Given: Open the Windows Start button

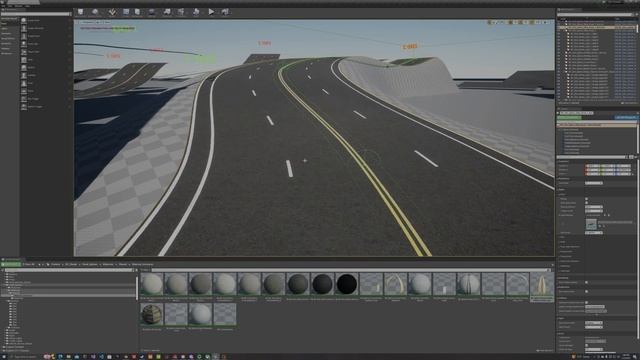Looking at the screenshot, I should [4, 357].
